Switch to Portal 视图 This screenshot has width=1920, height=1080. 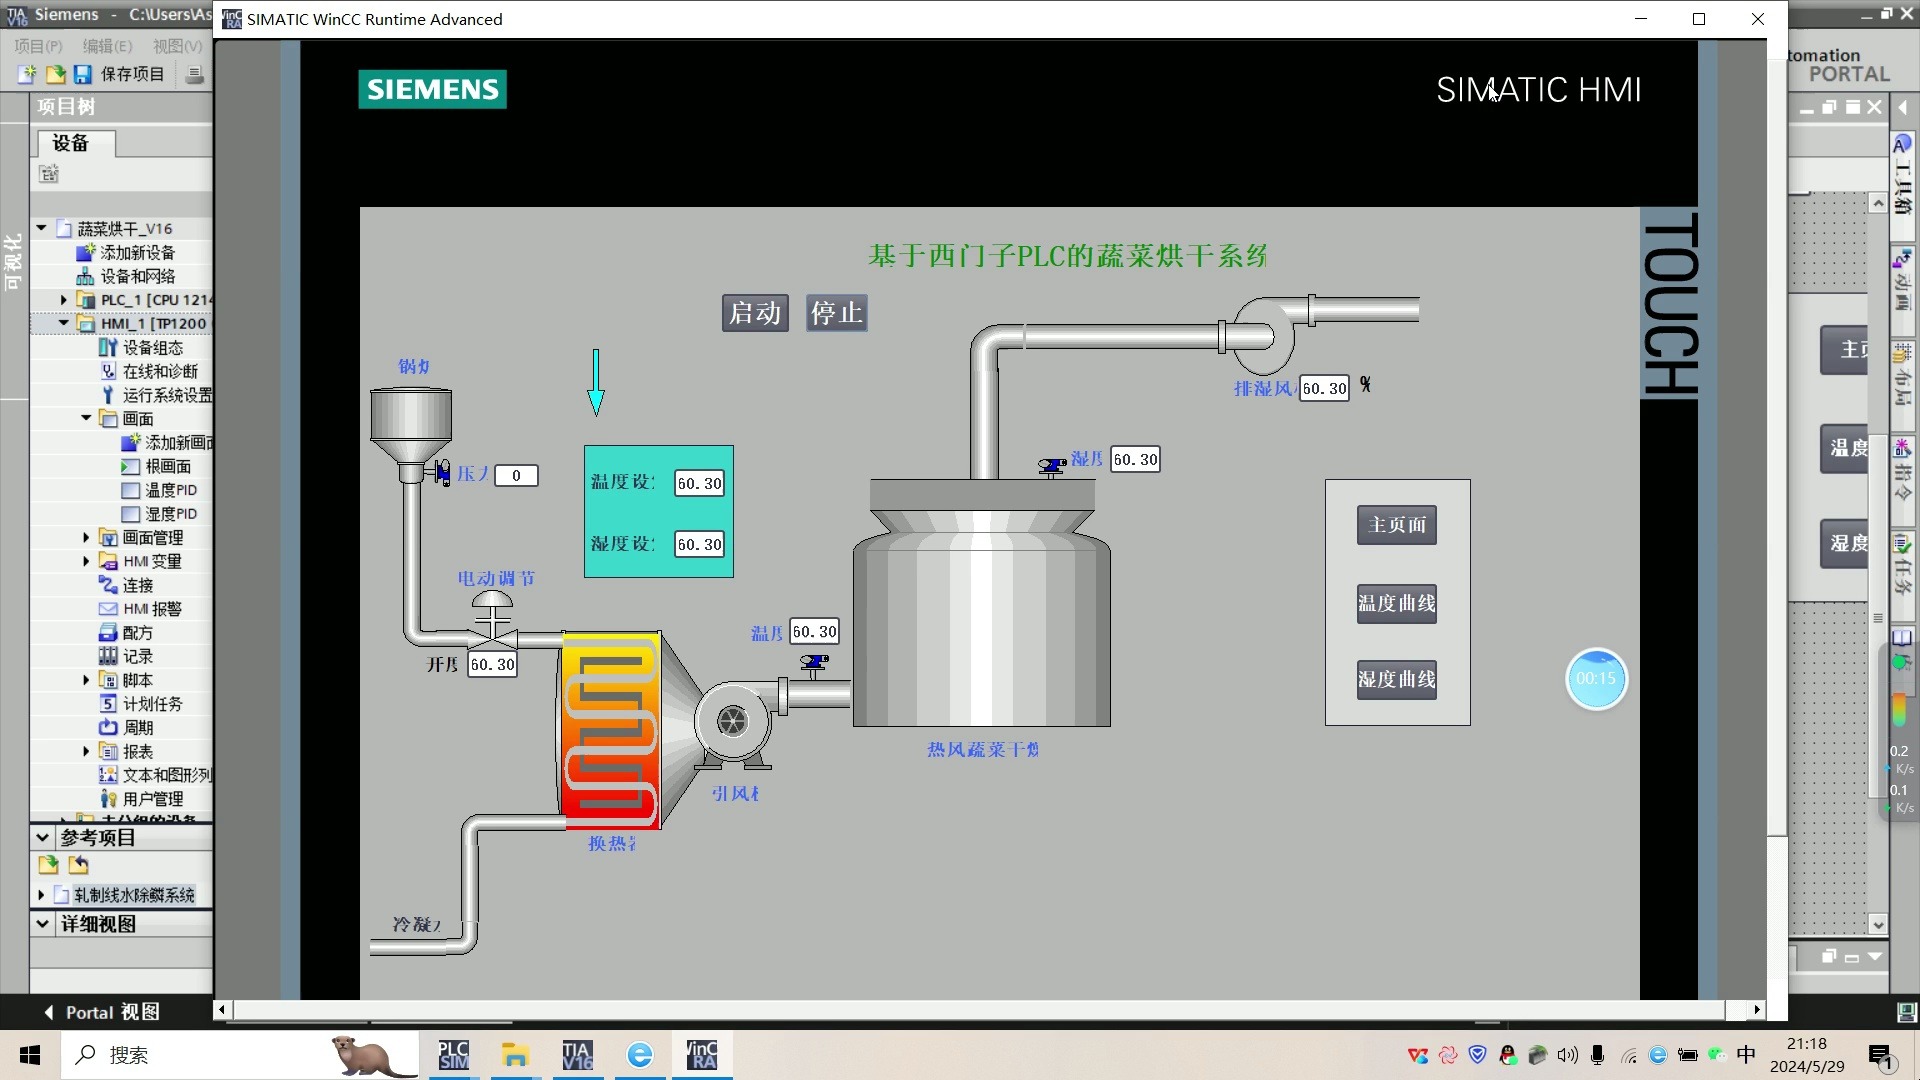[x=102, y=1012]
